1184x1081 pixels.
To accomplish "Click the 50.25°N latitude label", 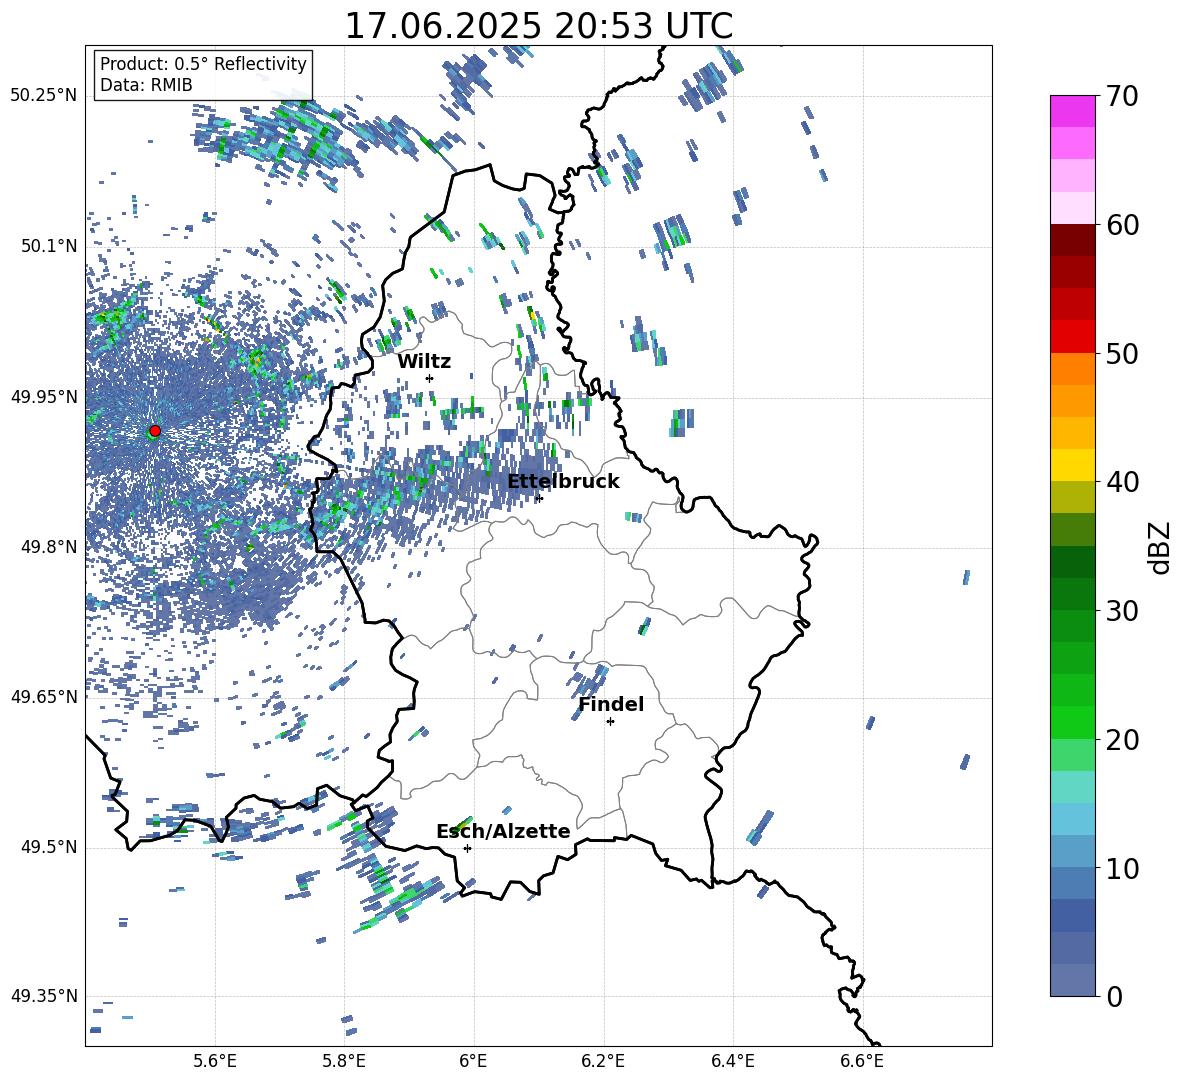I will pos(44,96).
